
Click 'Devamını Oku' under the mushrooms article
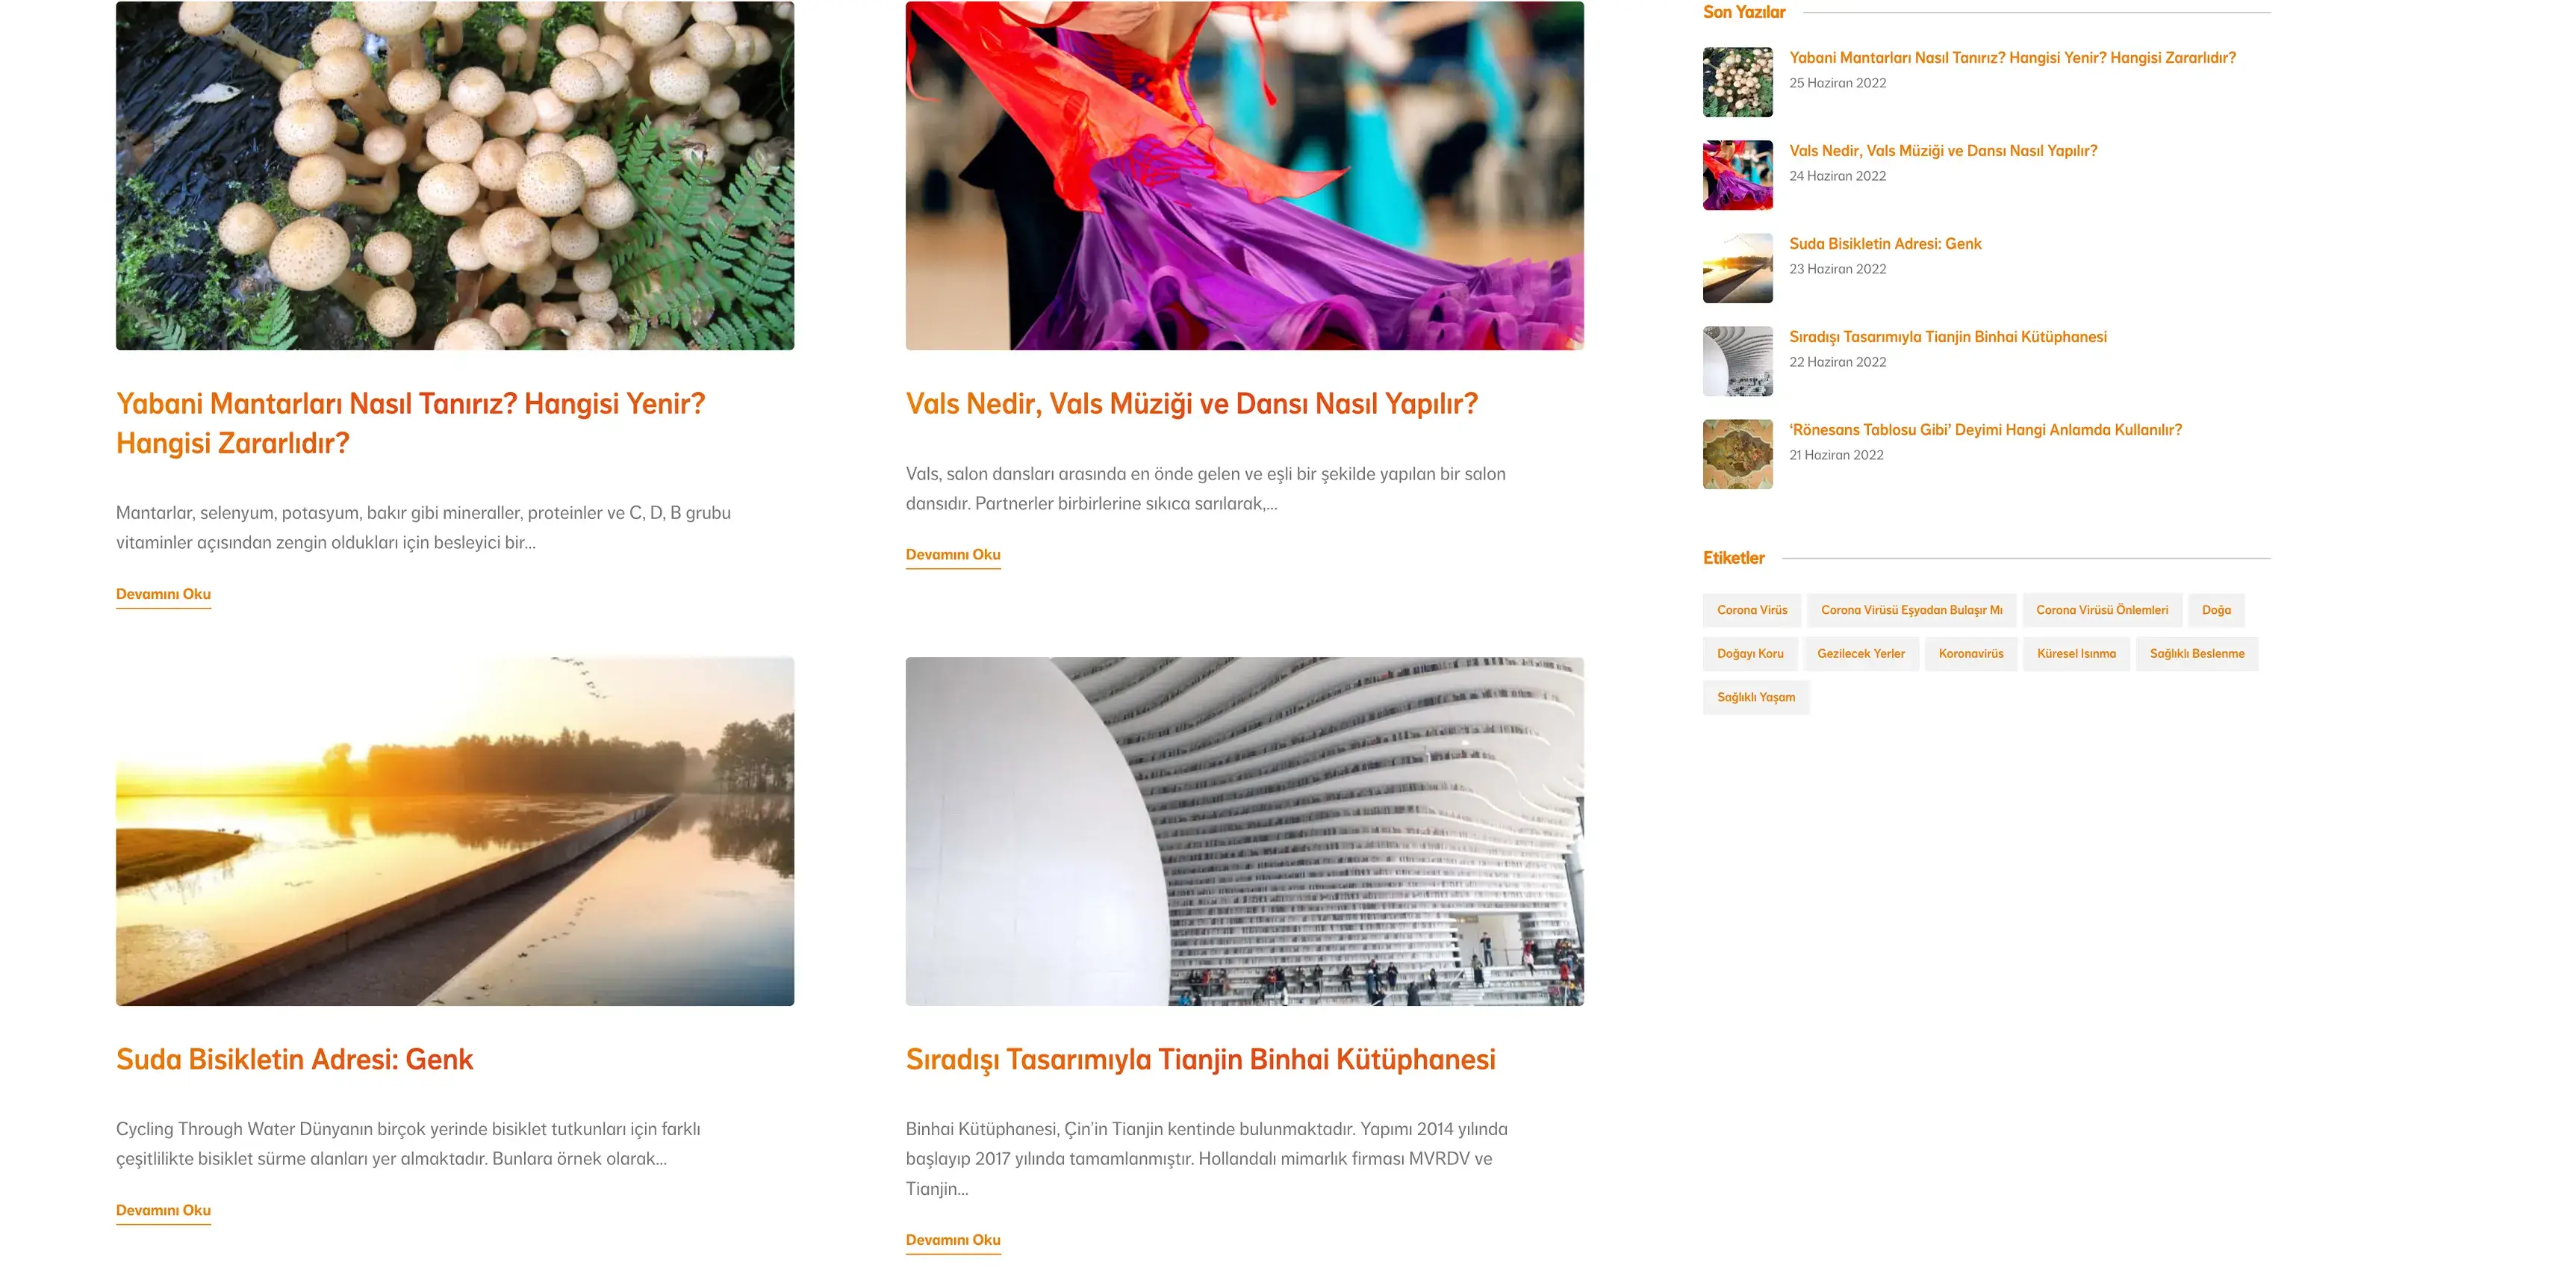(x=163, y=594)
